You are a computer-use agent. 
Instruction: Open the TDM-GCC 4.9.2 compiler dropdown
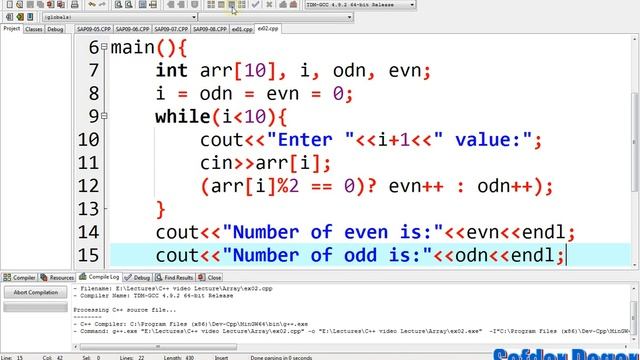point(360,4)
